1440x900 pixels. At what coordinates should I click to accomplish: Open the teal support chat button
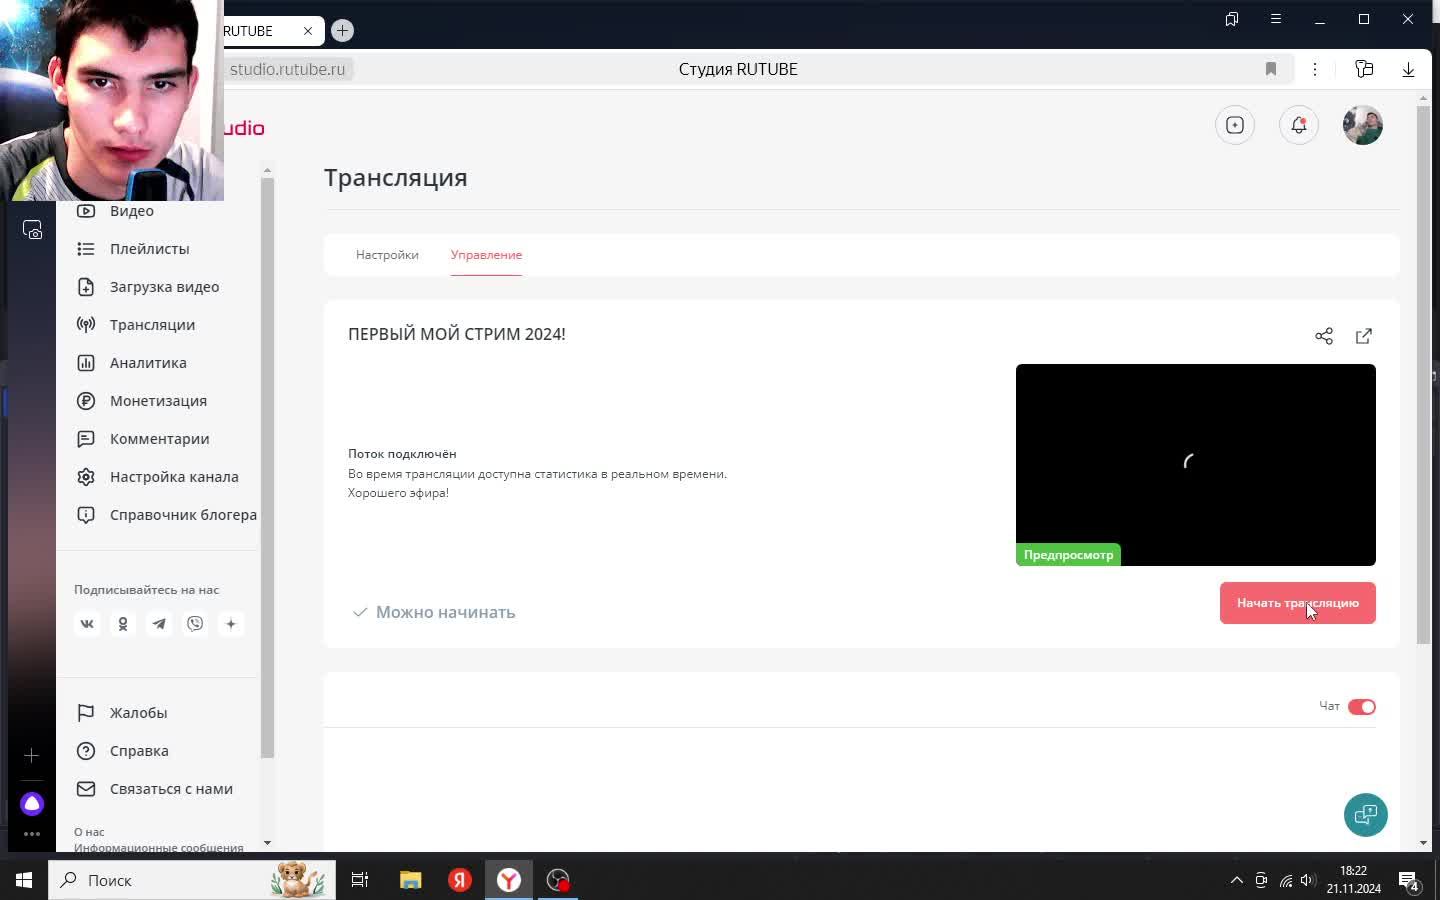[1366, 815]
